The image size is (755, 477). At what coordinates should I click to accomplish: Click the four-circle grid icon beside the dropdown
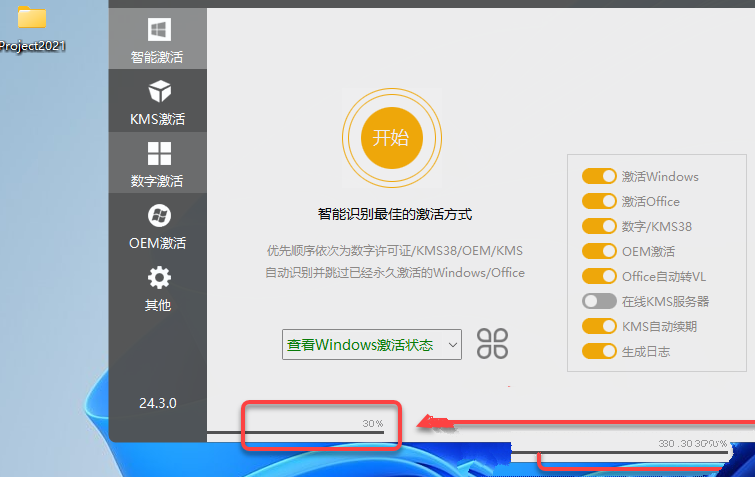[x=492, y=344]
